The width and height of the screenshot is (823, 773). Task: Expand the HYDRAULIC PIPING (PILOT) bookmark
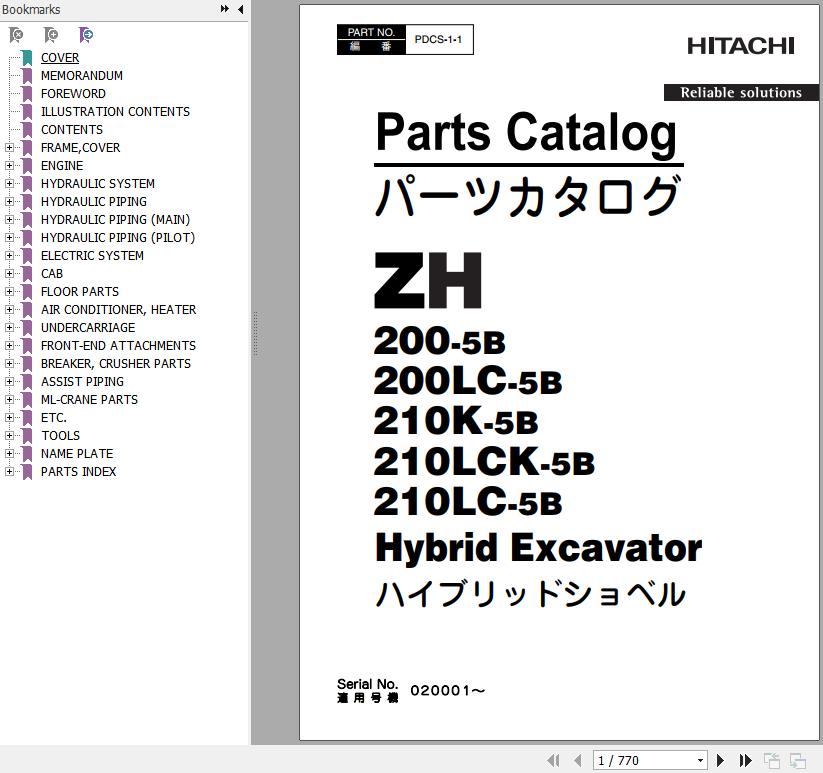click(x=9, y=238)
